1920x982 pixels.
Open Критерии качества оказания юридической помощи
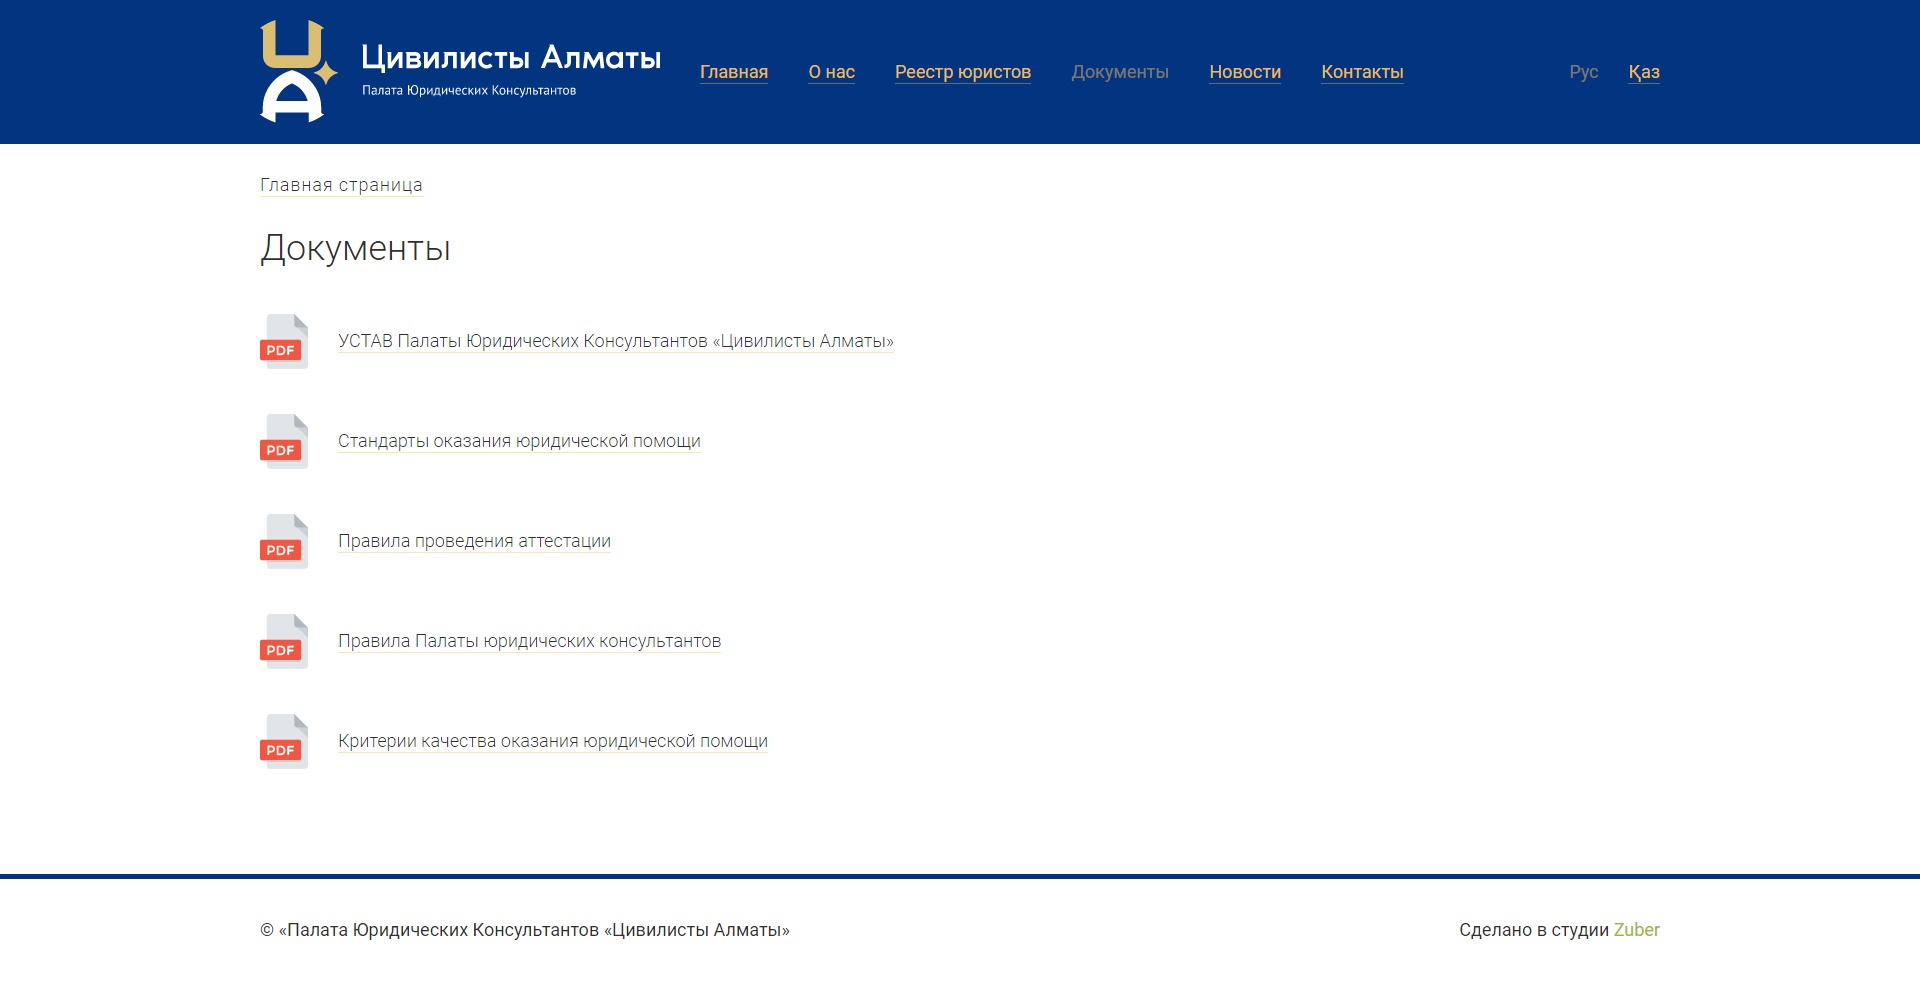point(552,741)
